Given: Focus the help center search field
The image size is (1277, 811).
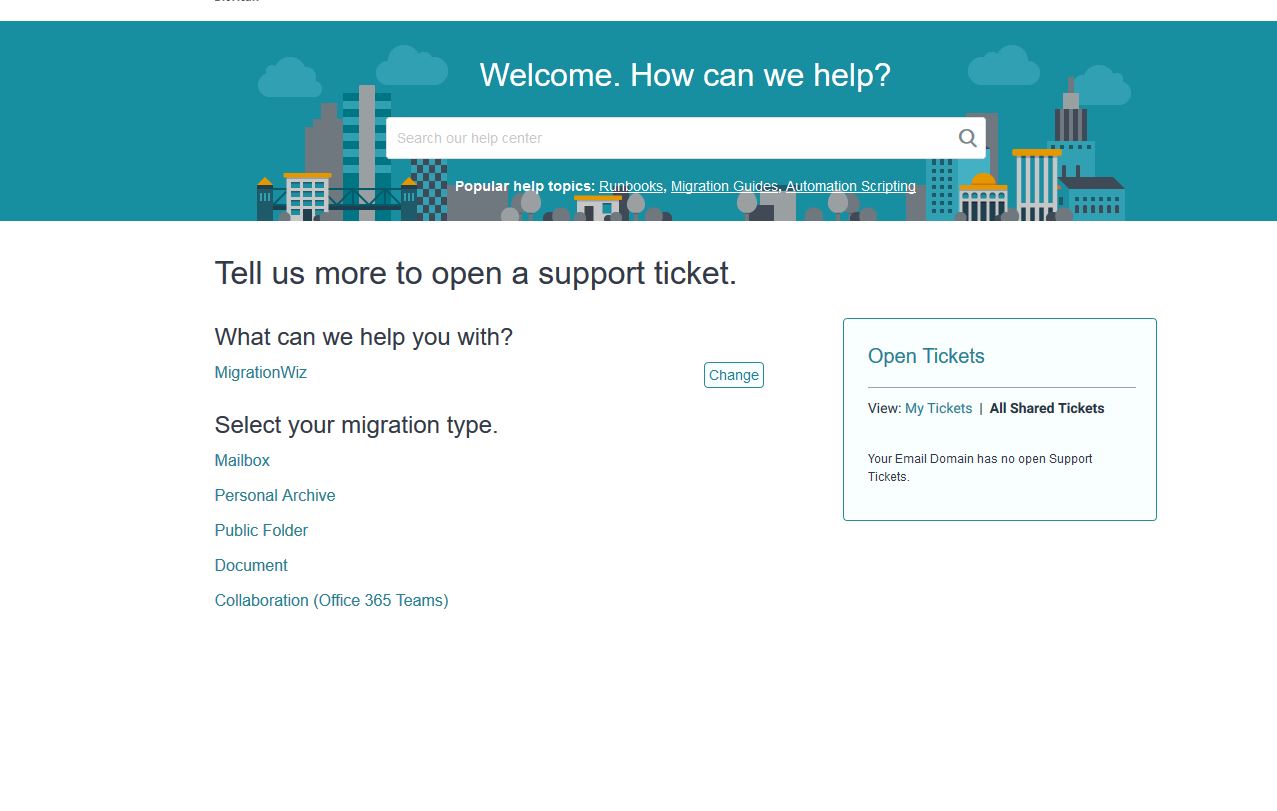Looking at the screenshot, I should [x=670, y=138].
